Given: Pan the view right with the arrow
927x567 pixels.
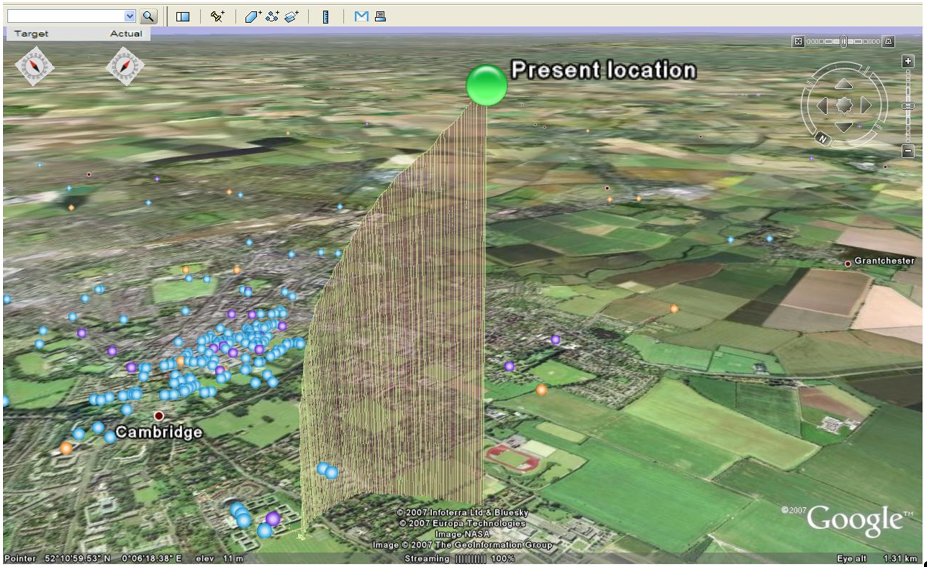Looking at the screenshot, I should 866,105.
